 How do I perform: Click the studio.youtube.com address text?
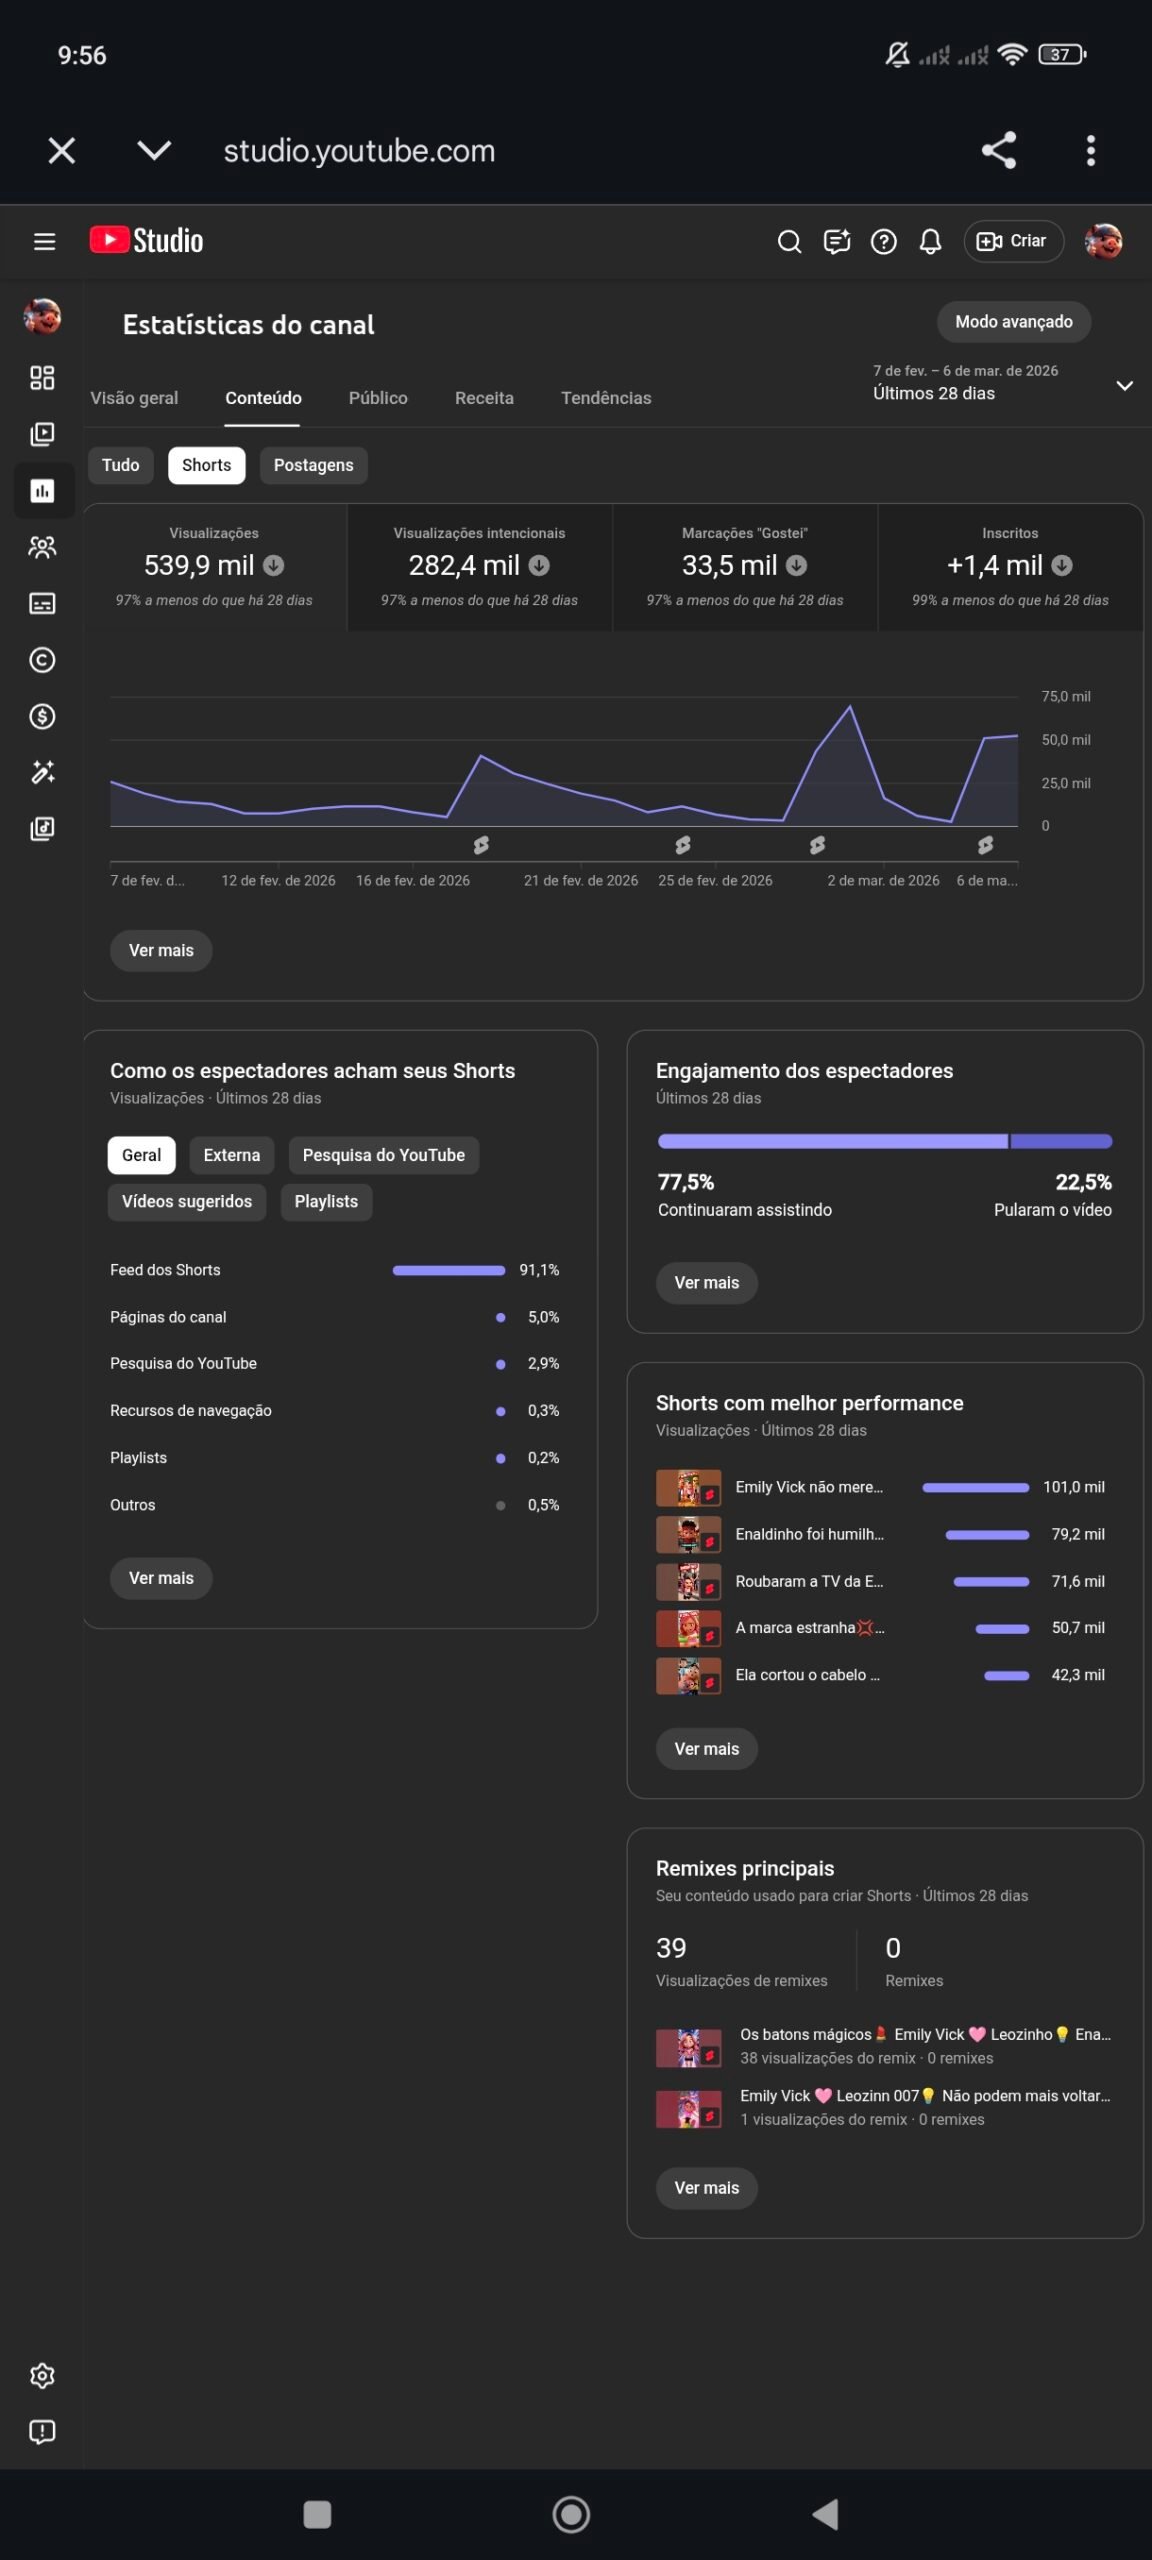(x=359, y=151)
